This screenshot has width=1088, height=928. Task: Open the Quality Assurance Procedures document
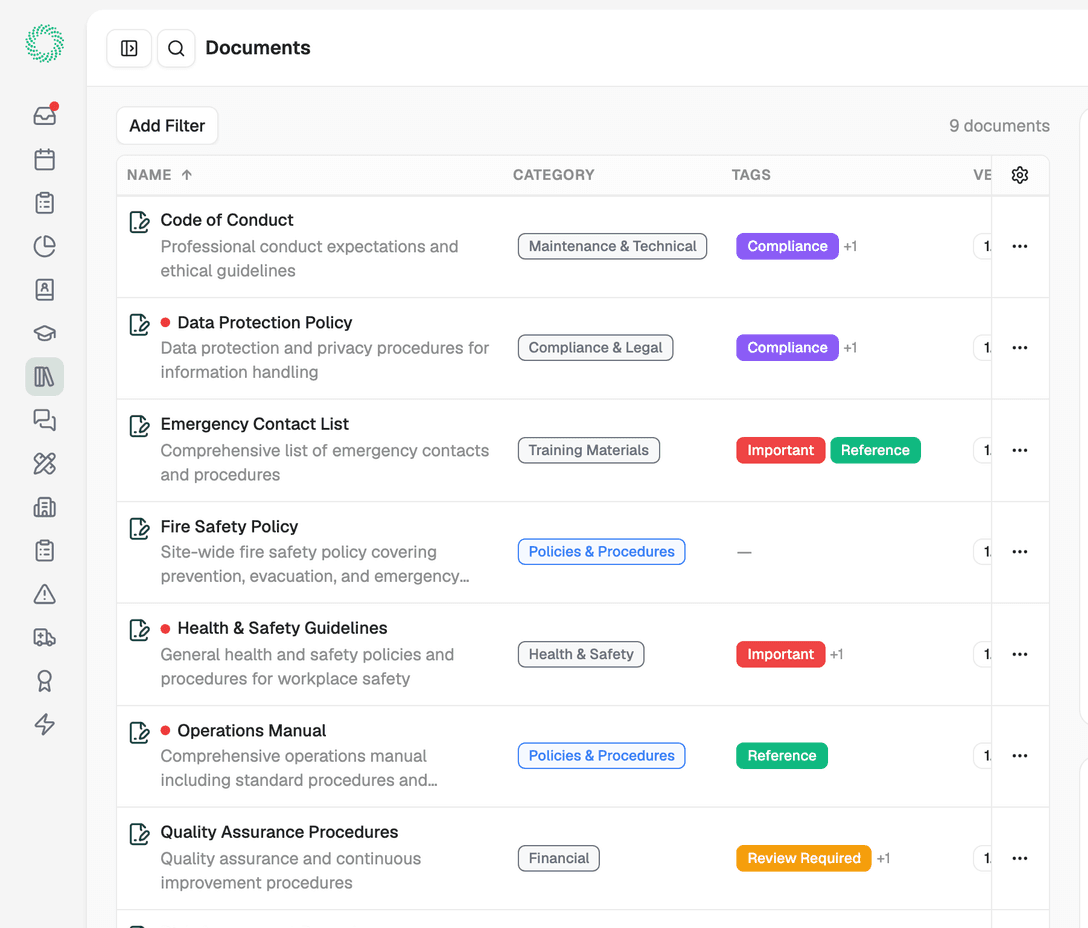[x=280, y=832]
